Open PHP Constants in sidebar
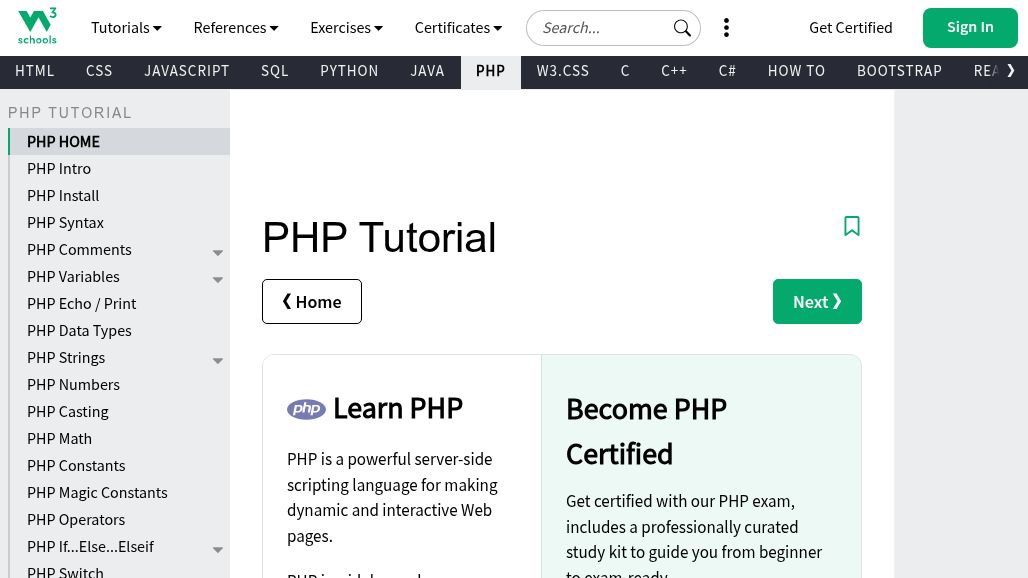This screenshot has height=578, width=1028. (119, 465)
